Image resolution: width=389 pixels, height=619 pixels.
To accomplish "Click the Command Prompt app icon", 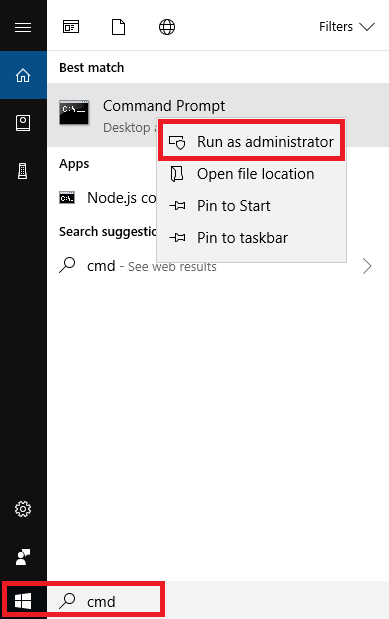I will click(x=74, y=112).
